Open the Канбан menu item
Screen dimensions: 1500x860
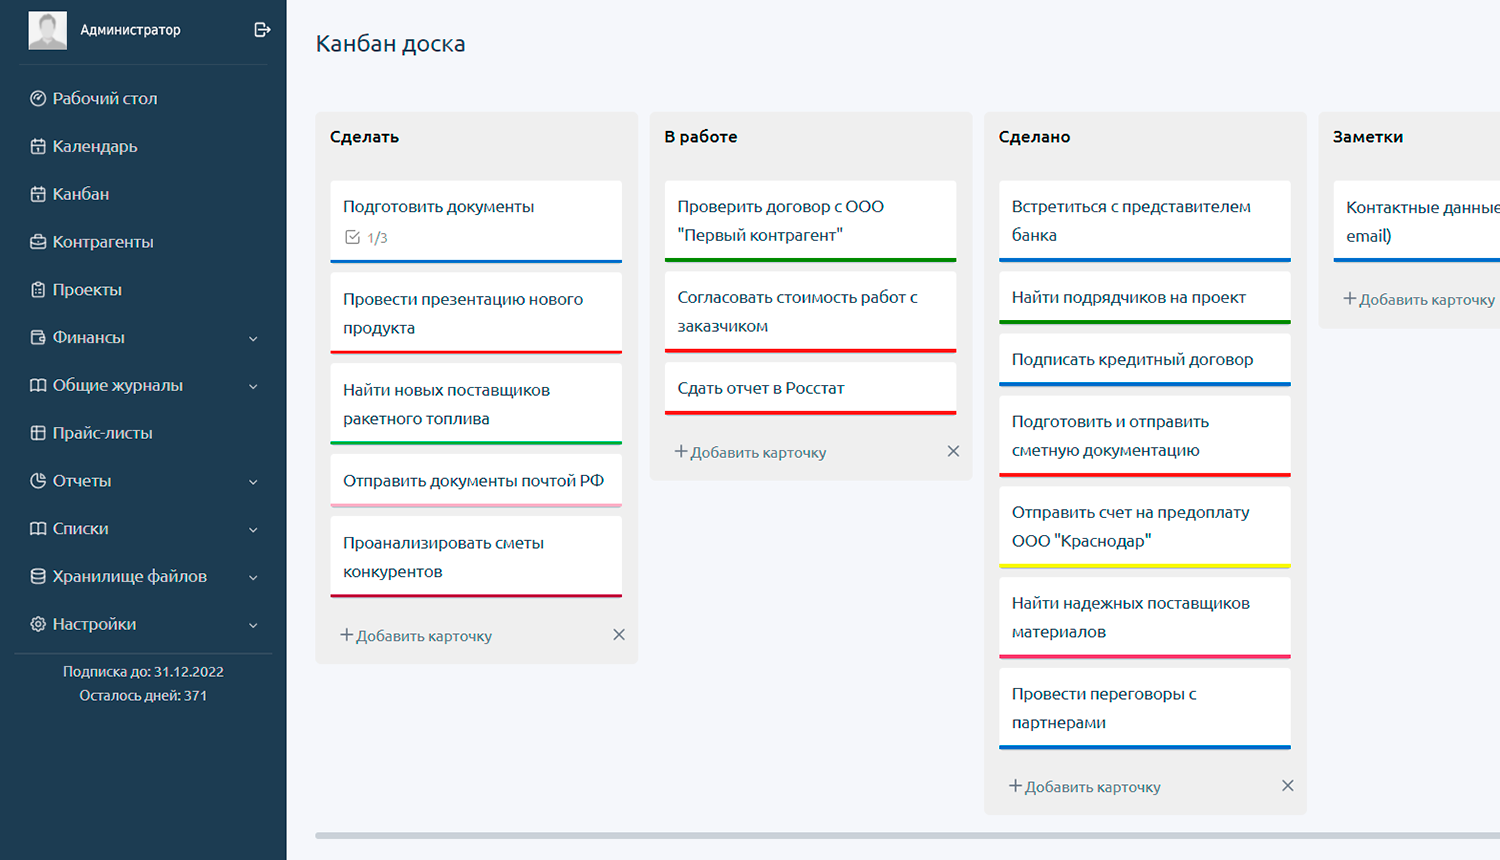tap(80, 194)
